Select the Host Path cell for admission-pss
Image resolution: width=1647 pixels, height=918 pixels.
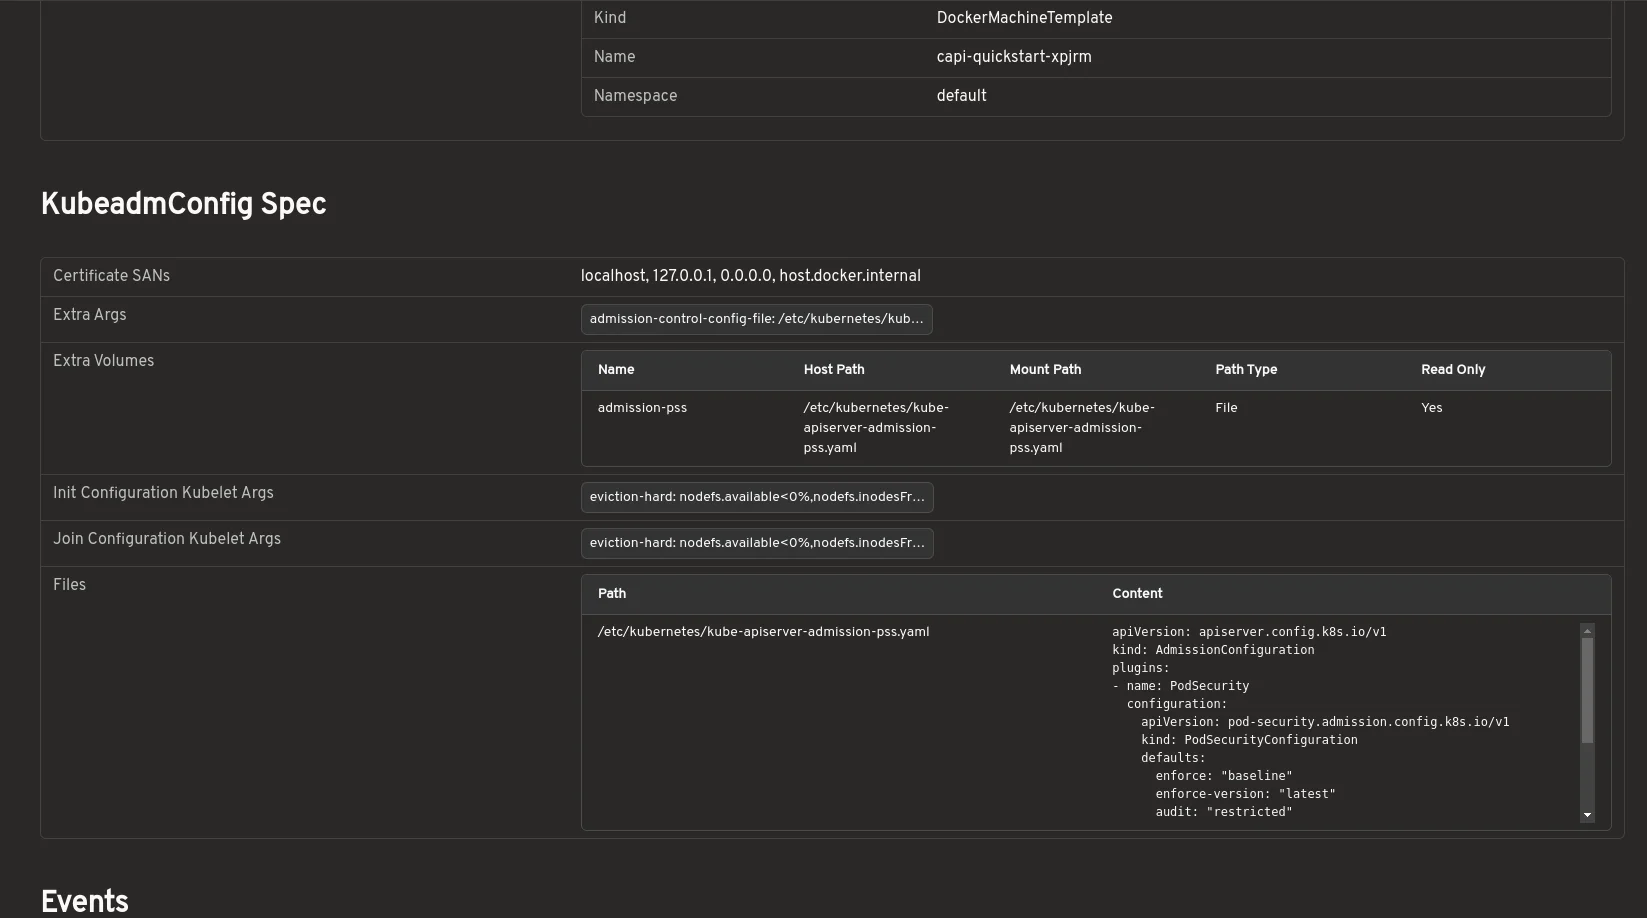877,428
